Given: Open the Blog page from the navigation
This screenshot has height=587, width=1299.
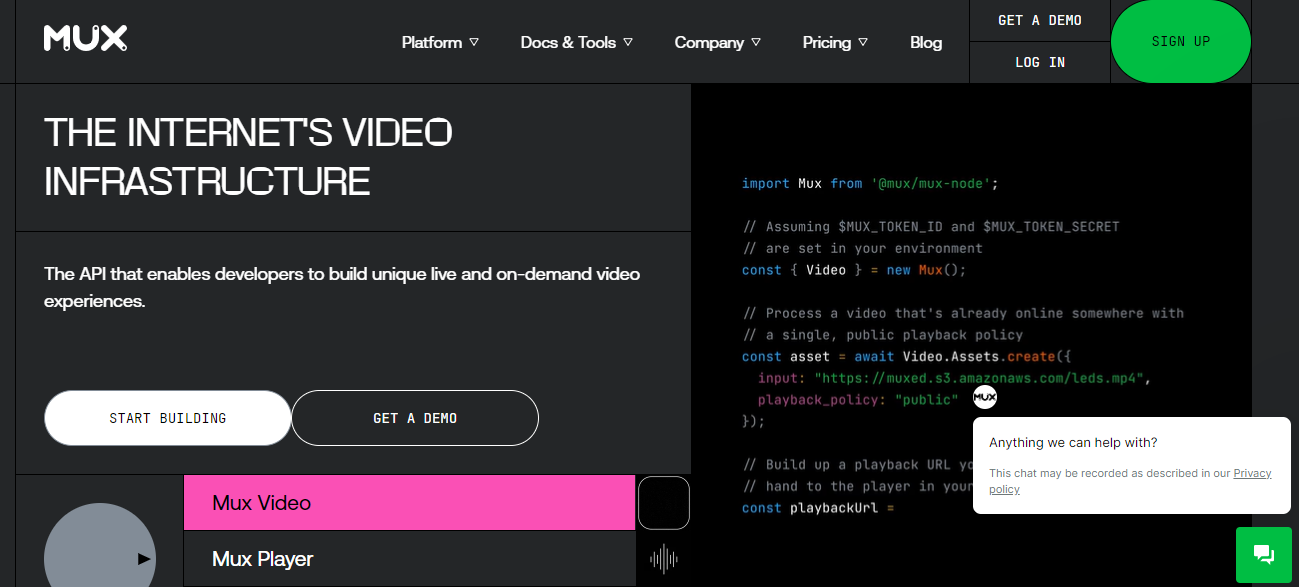Looking at the screenshot, I should 925,42.
